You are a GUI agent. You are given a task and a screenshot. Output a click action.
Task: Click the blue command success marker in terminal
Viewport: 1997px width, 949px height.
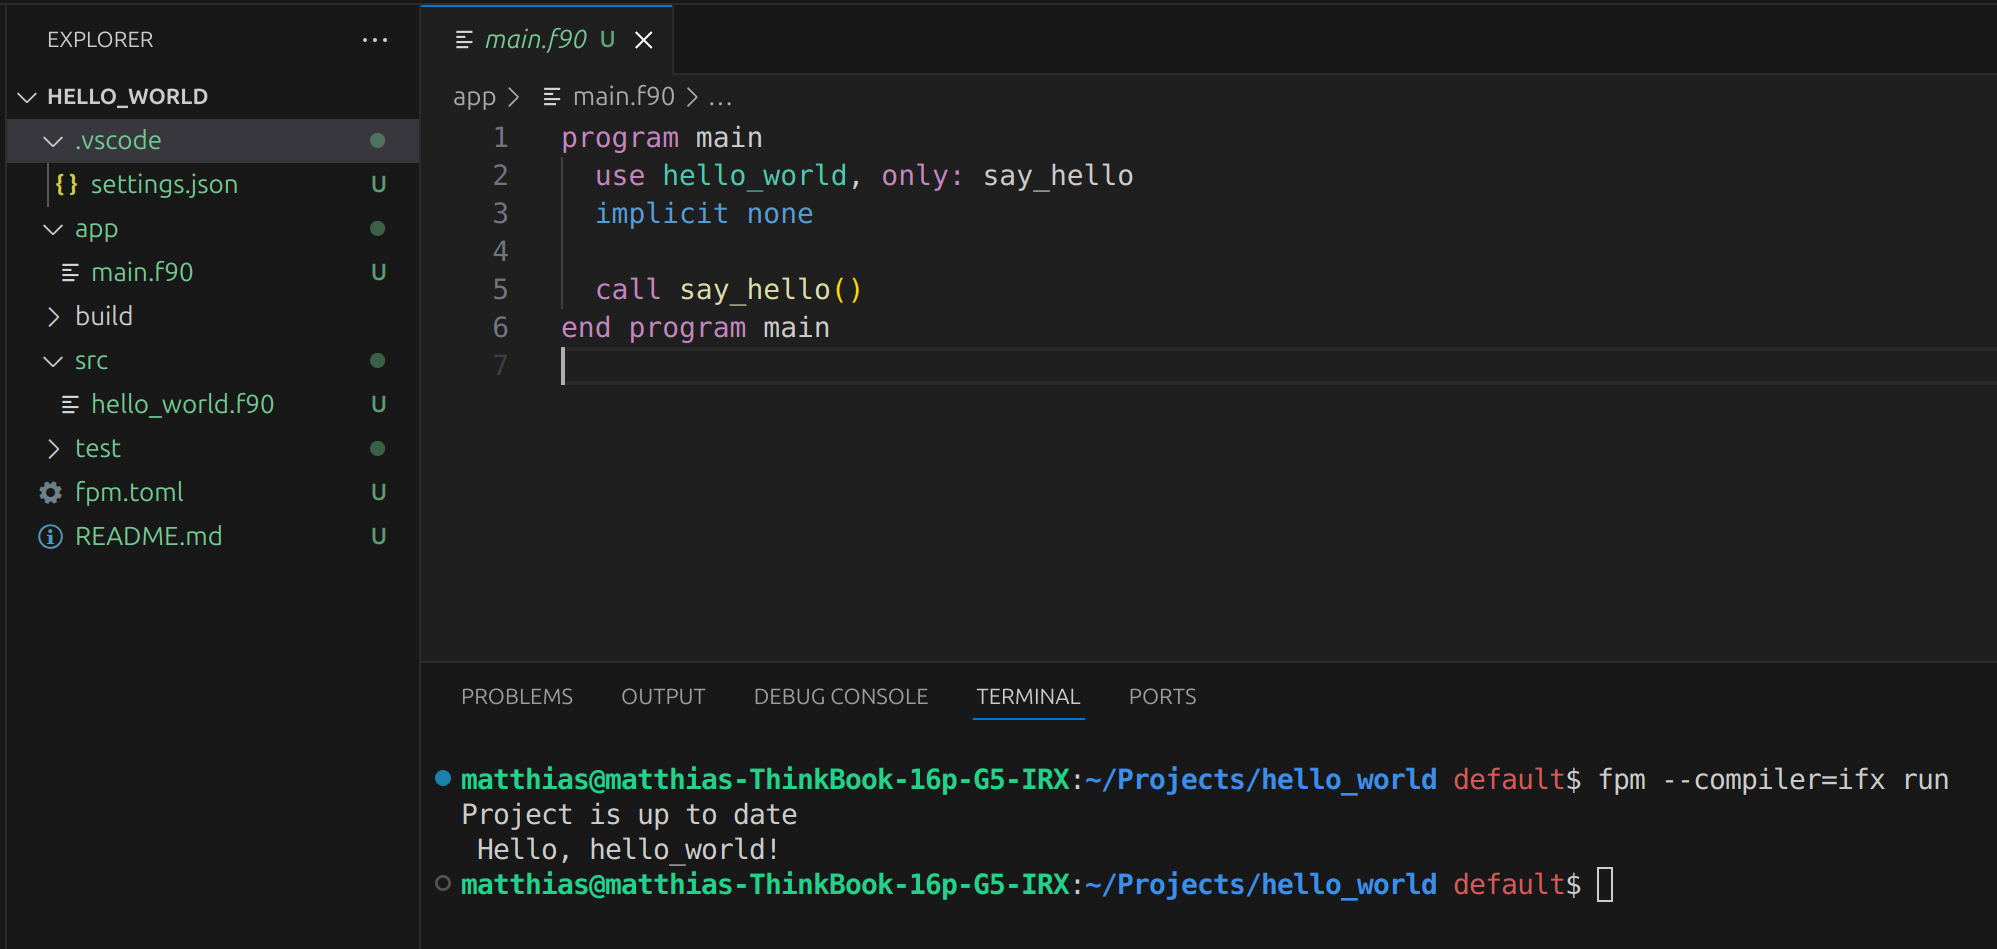pos(443,778)
